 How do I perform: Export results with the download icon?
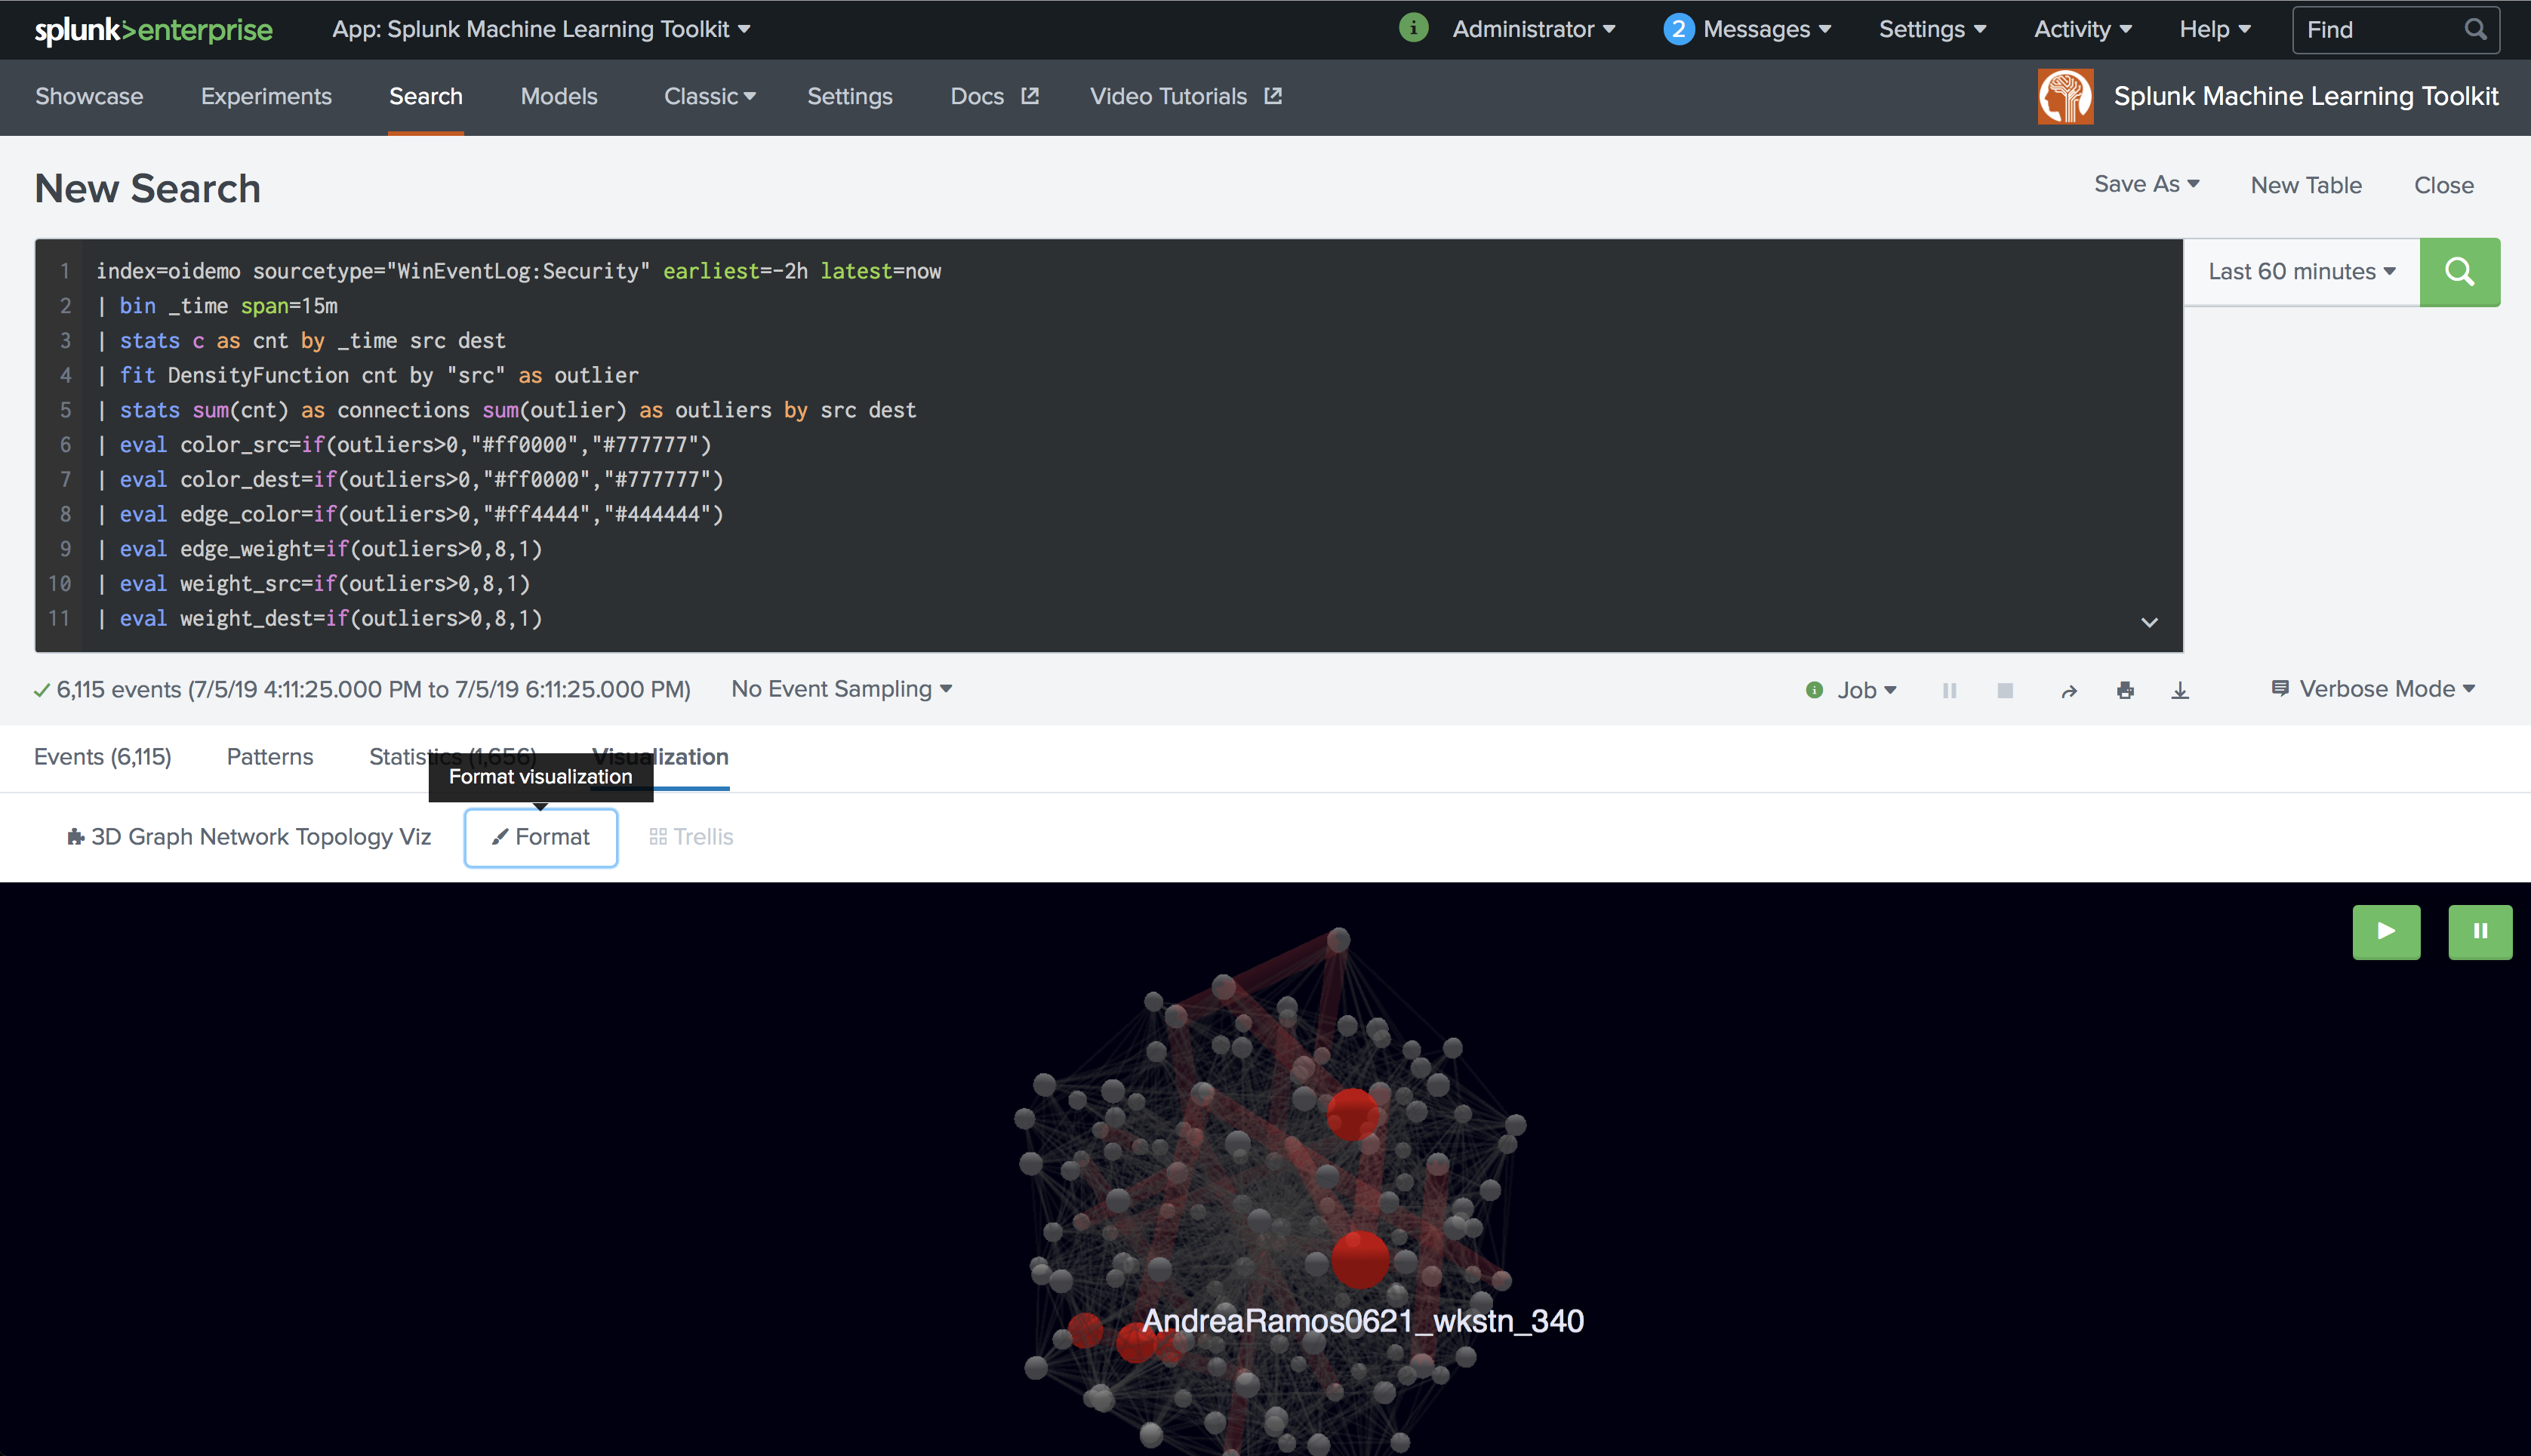click(2180, 690)
